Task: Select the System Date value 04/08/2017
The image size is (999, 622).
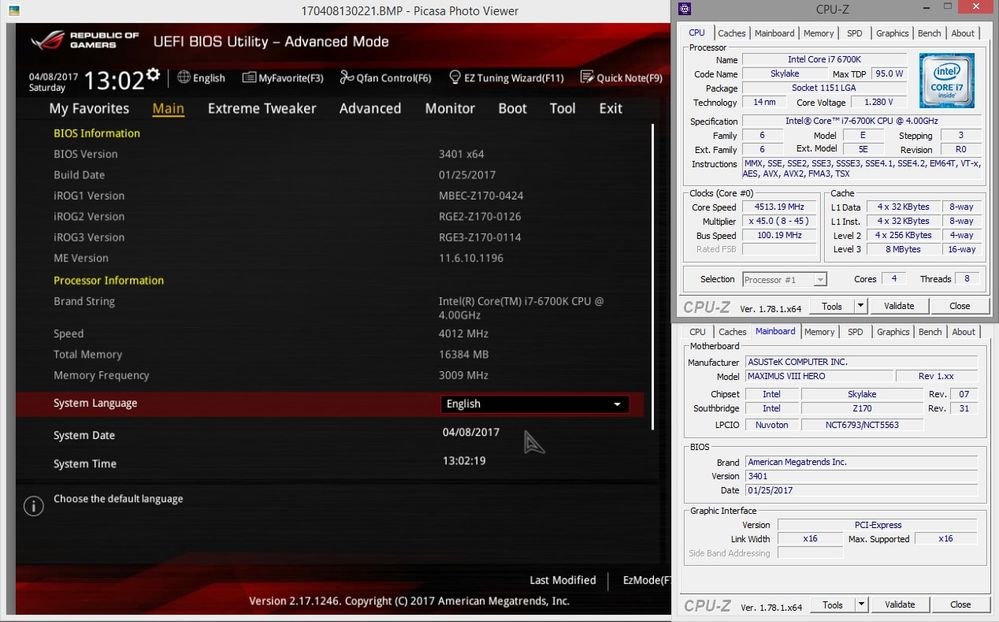Action: [x=471, y=432]
